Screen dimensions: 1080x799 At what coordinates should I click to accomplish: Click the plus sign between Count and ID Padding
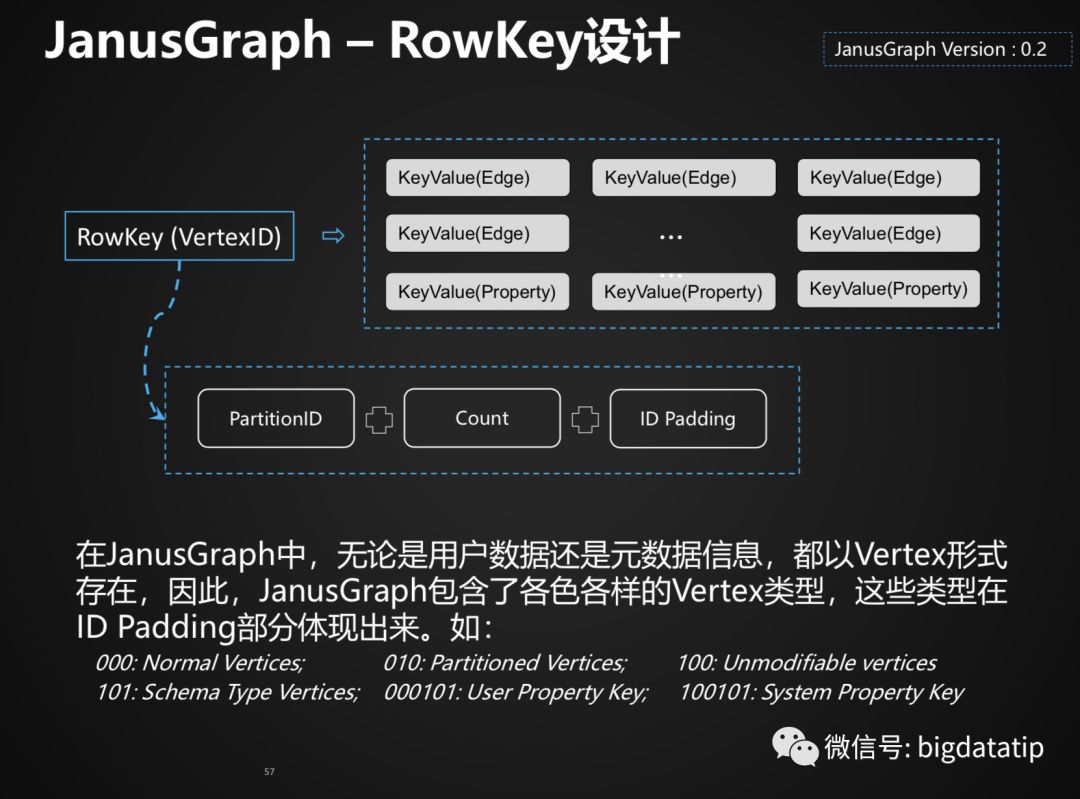point(585,419)
